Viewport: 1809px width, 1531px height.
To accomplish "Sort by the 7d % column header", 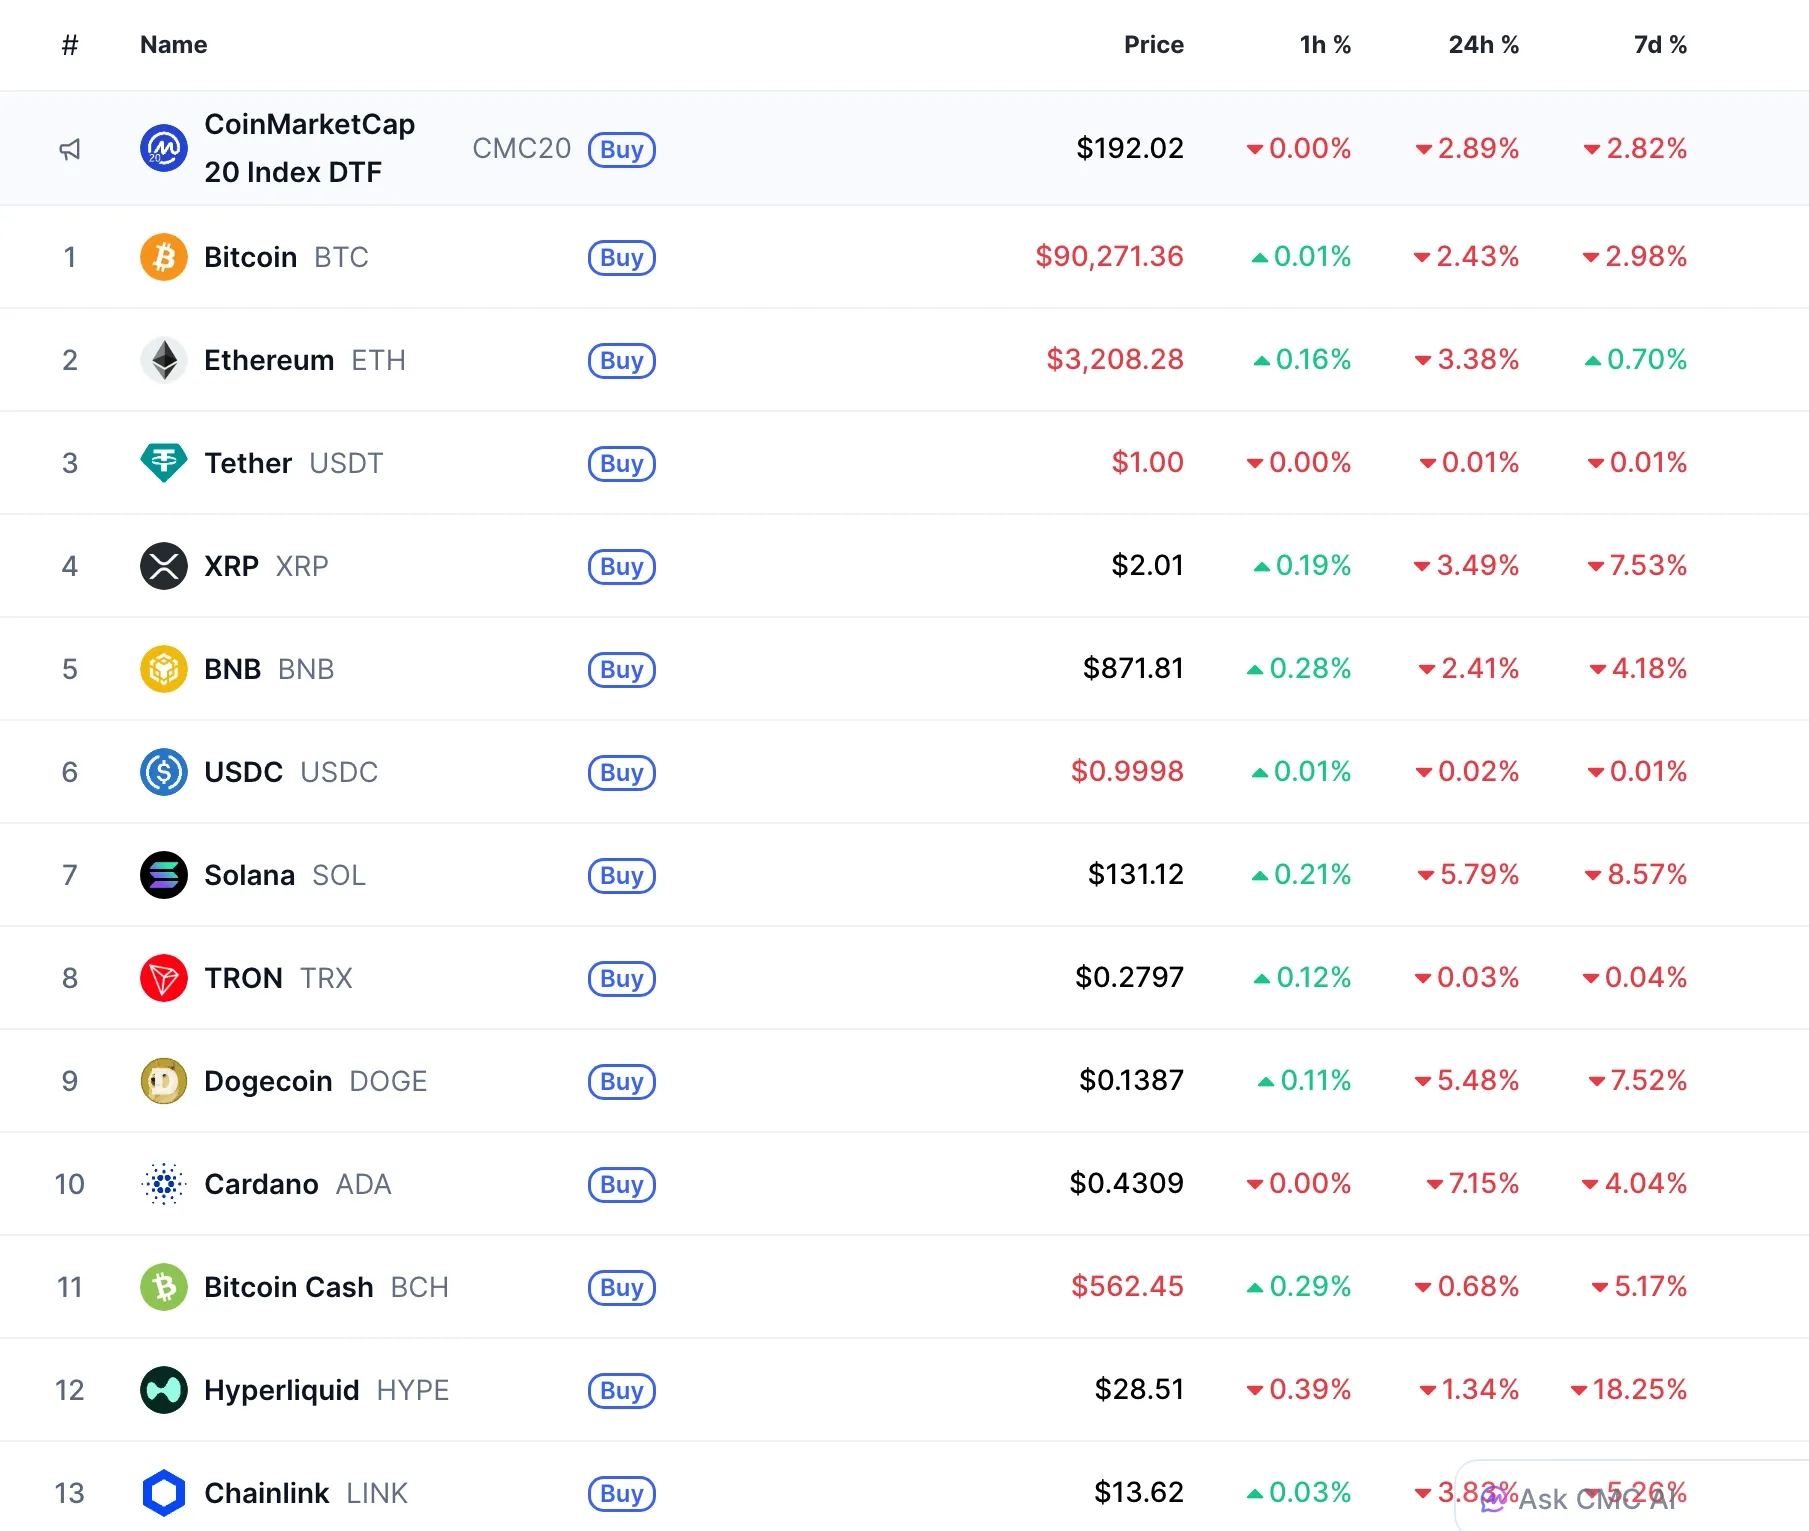I will pos(1660,44).
